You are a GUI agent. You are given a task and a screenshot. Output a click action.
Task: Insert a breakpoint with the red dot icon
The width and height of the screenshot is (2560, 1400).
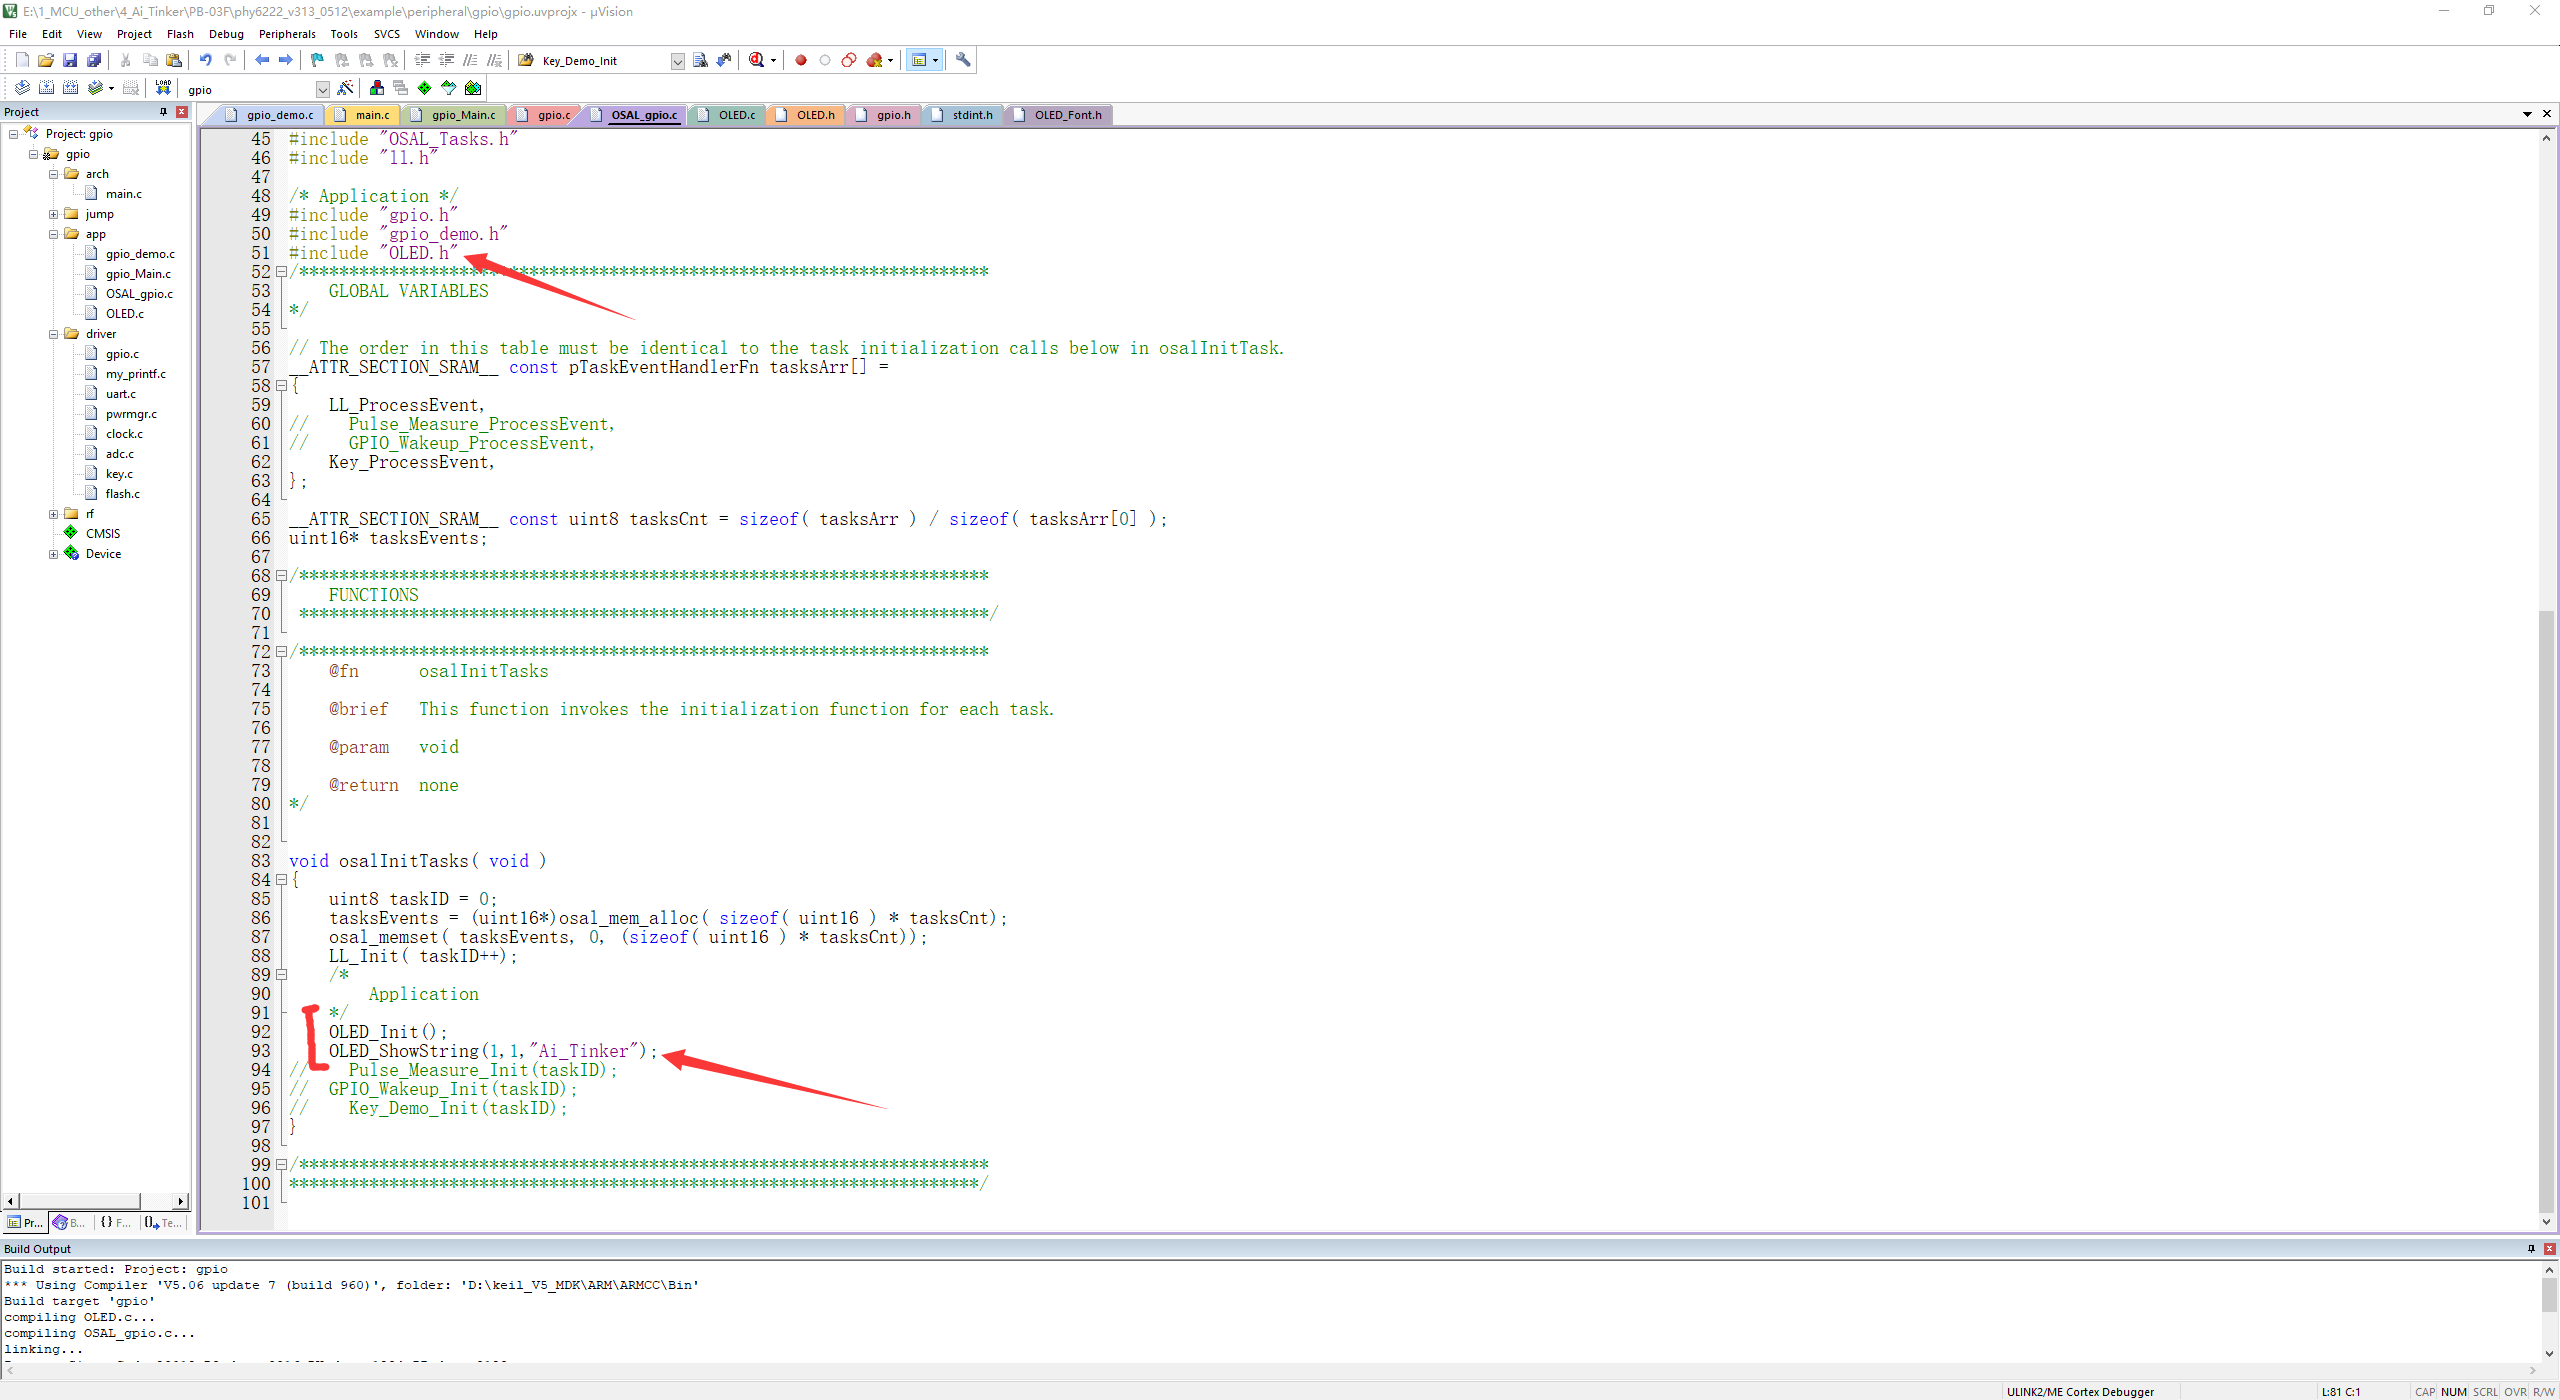[x=801, y=60]
